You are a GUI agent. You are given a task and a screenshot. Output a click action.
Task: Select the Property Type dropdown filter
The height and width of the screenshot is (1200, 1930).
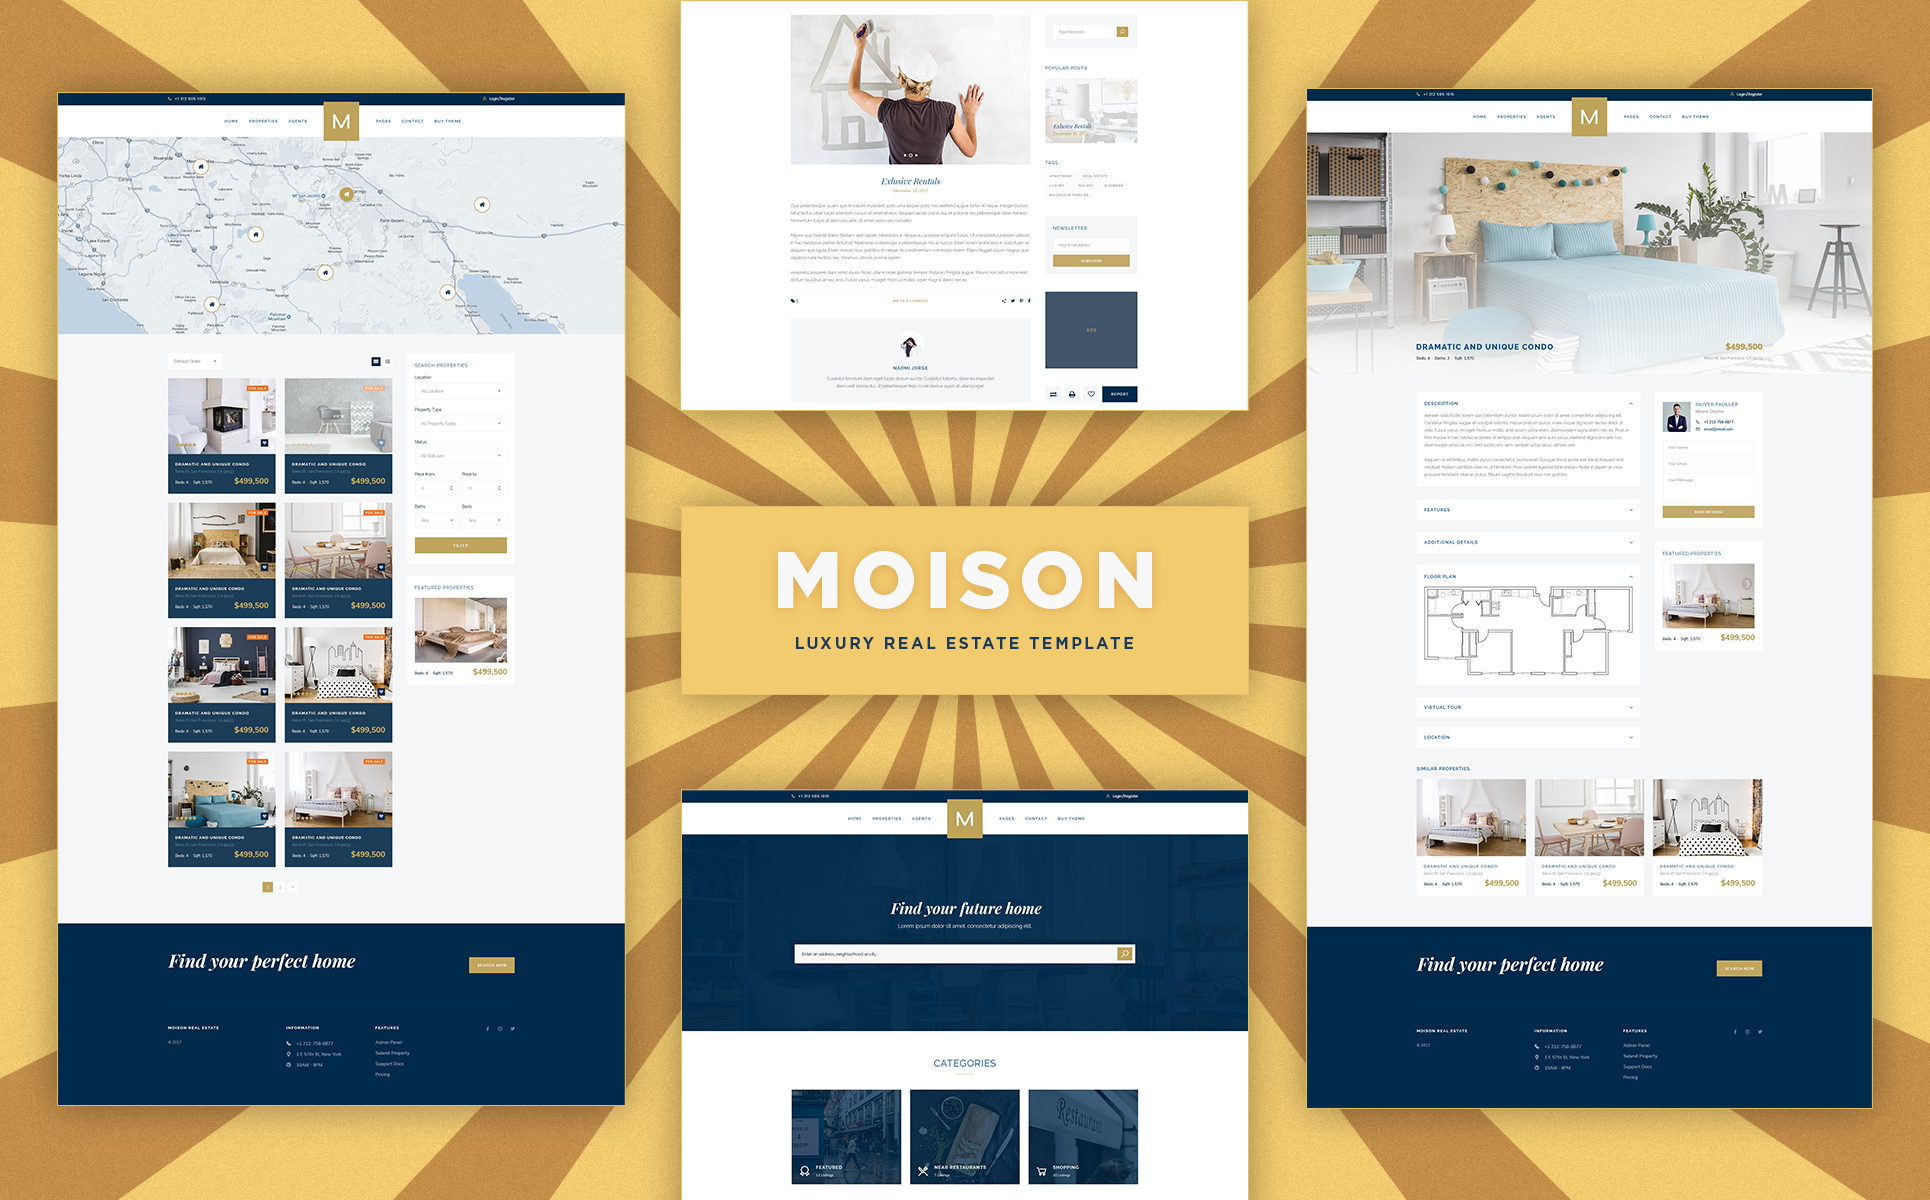point(460,426)
